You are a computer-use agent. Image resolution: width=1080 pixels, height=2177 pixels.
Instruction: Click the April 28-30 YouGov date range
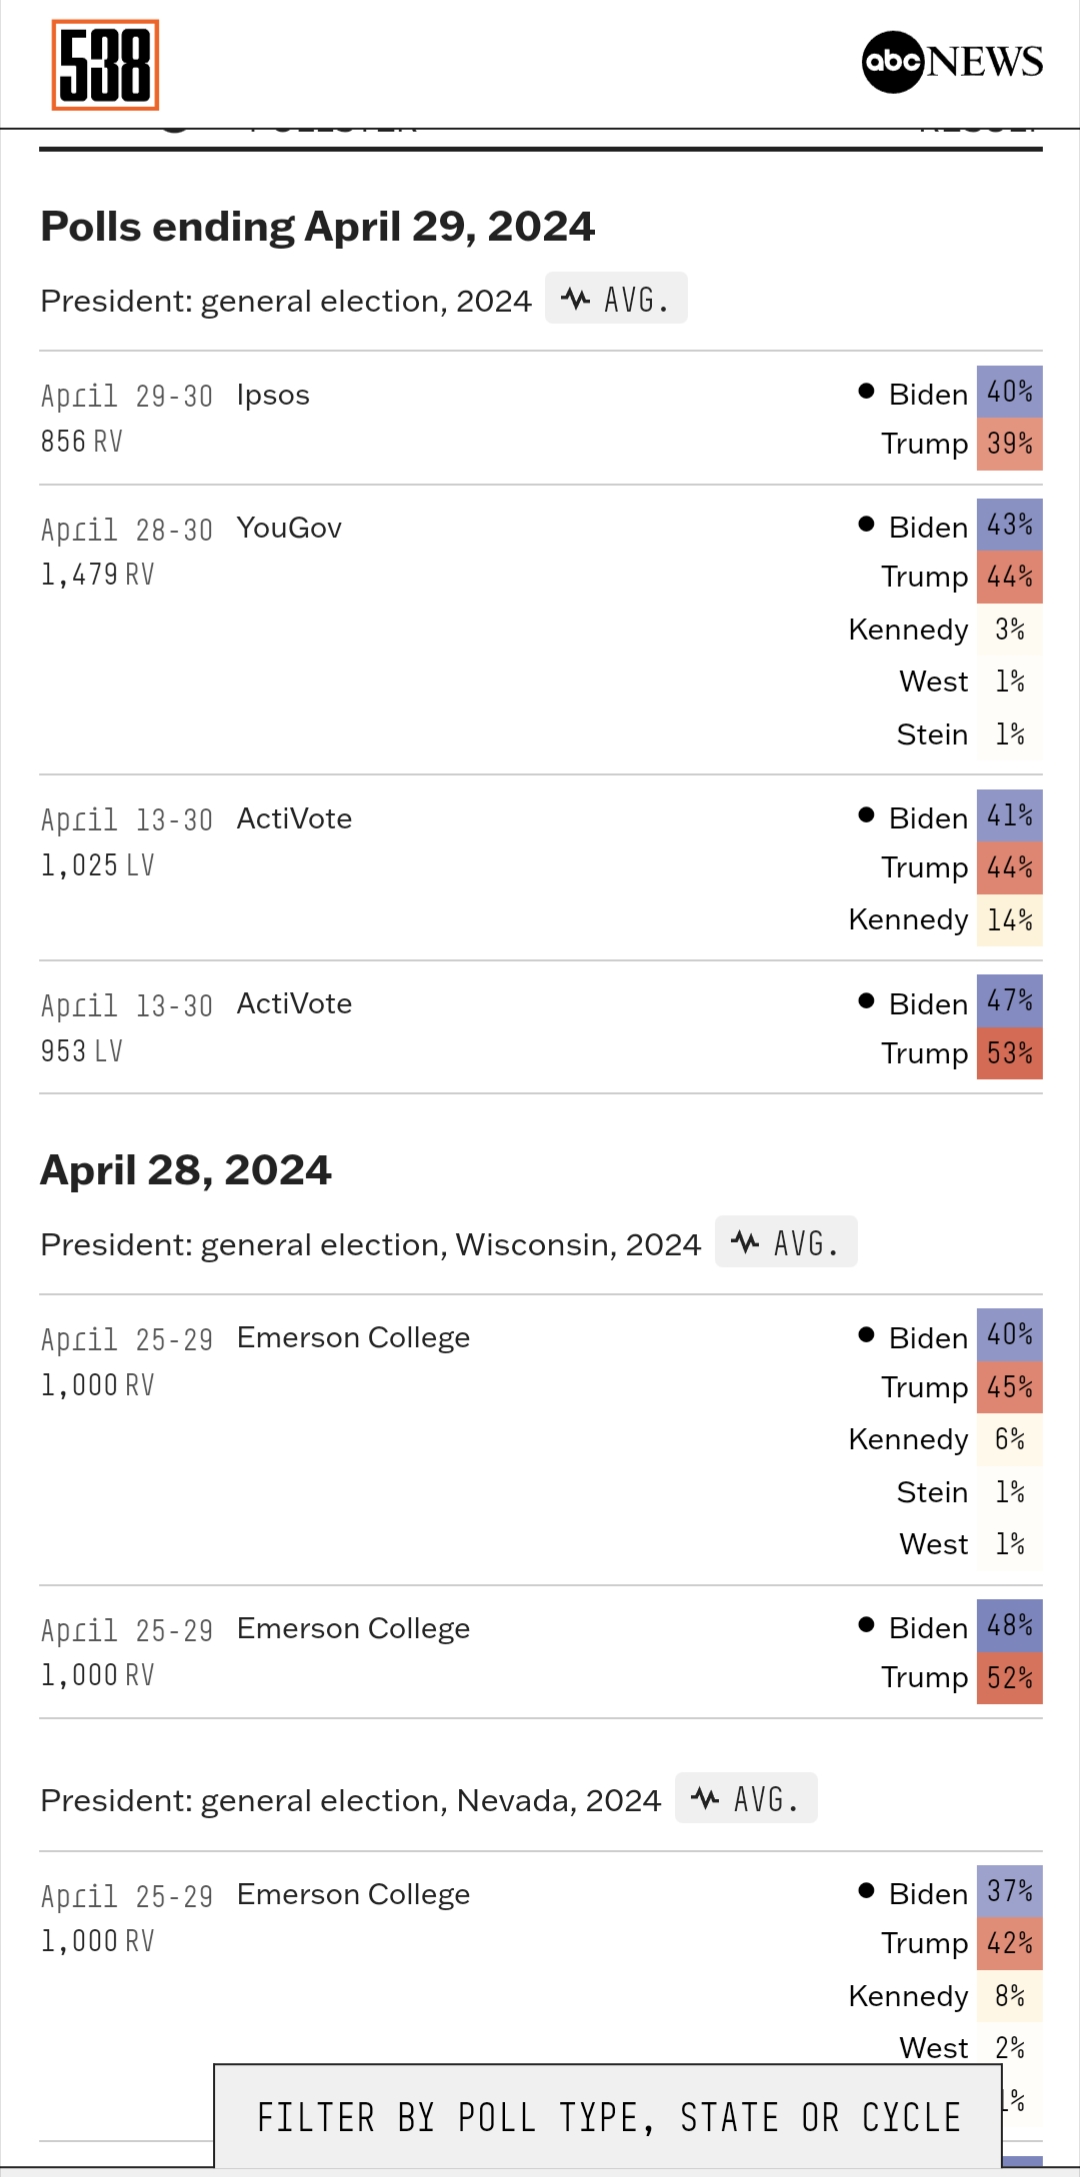127,530
